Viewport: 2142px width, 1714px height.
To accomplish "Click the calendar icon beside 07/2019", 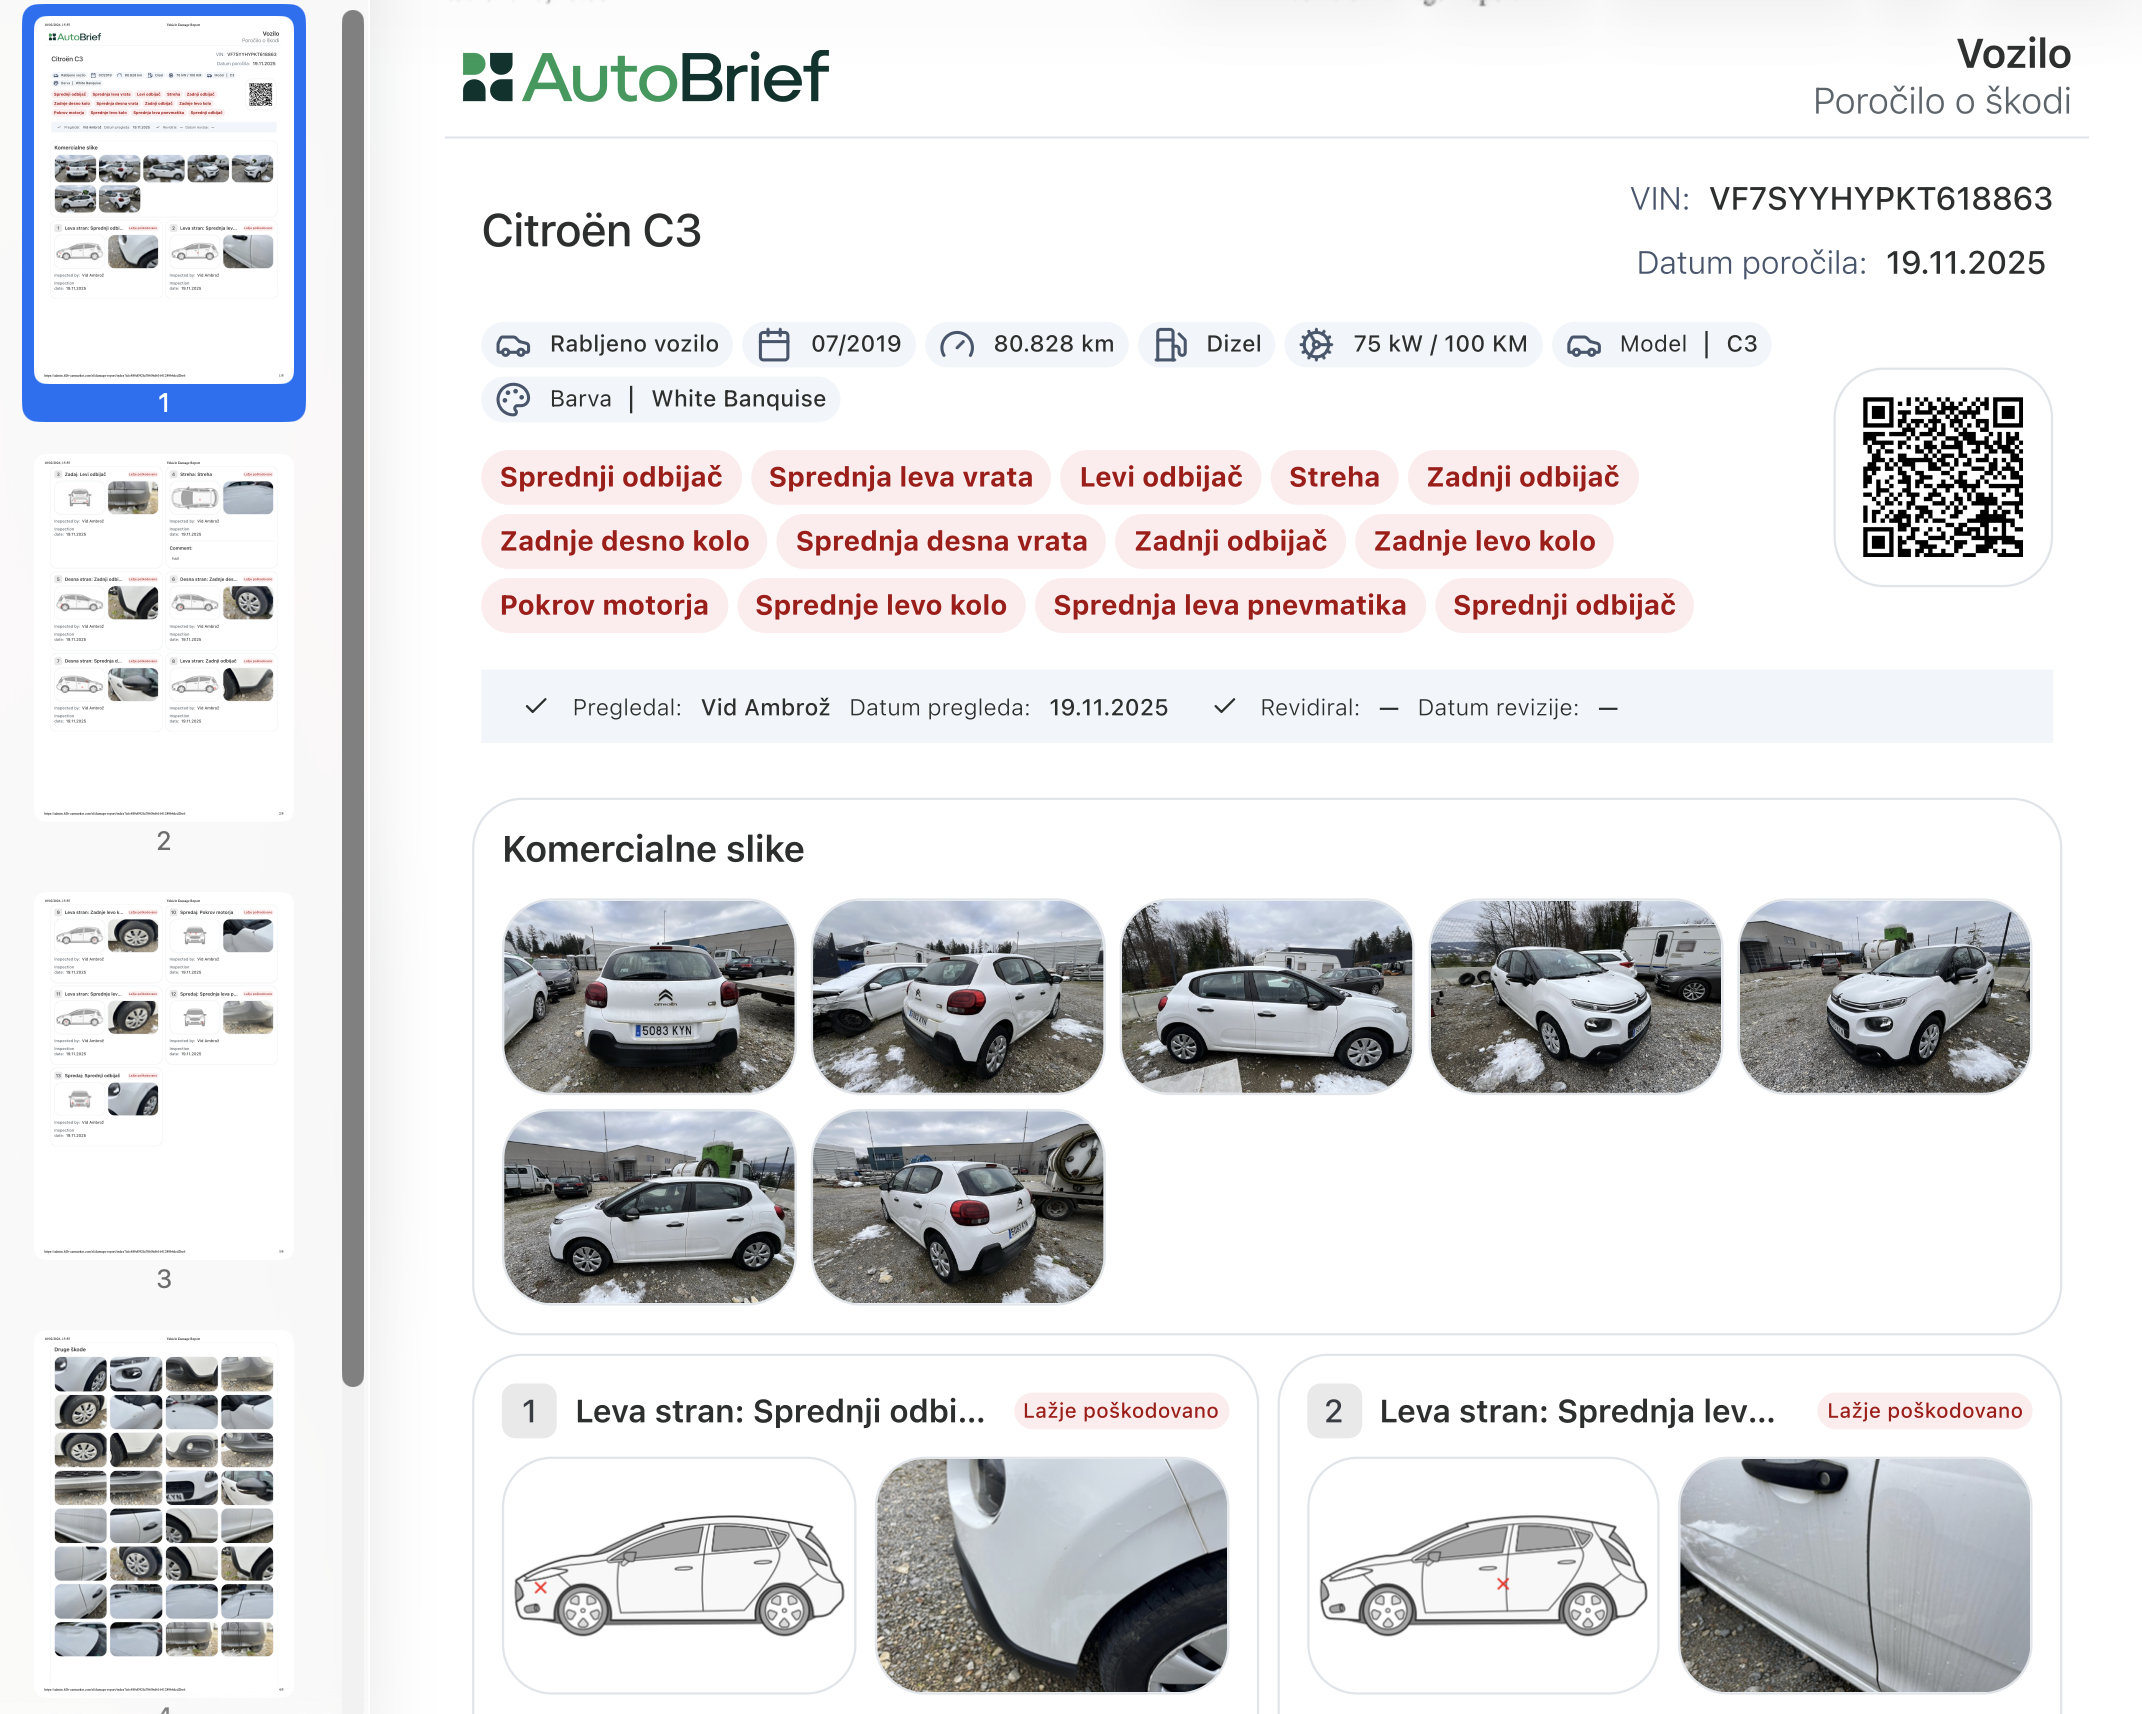I will pos(774,345).
